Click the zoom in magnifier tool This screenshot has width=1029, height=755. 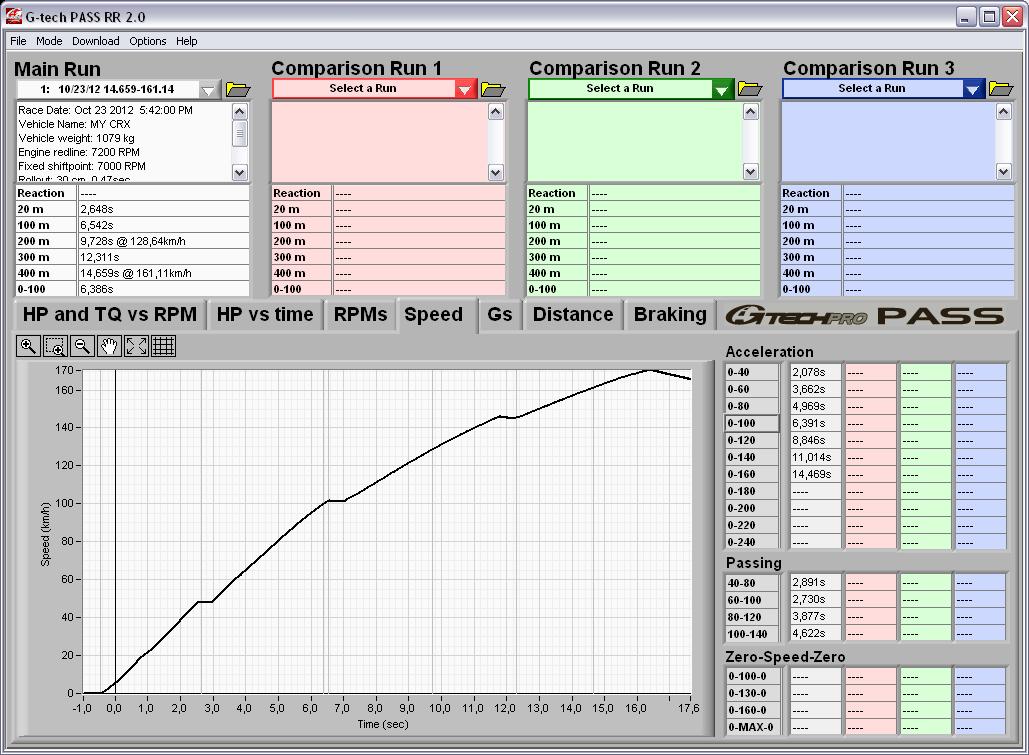(x=28, y=346)
